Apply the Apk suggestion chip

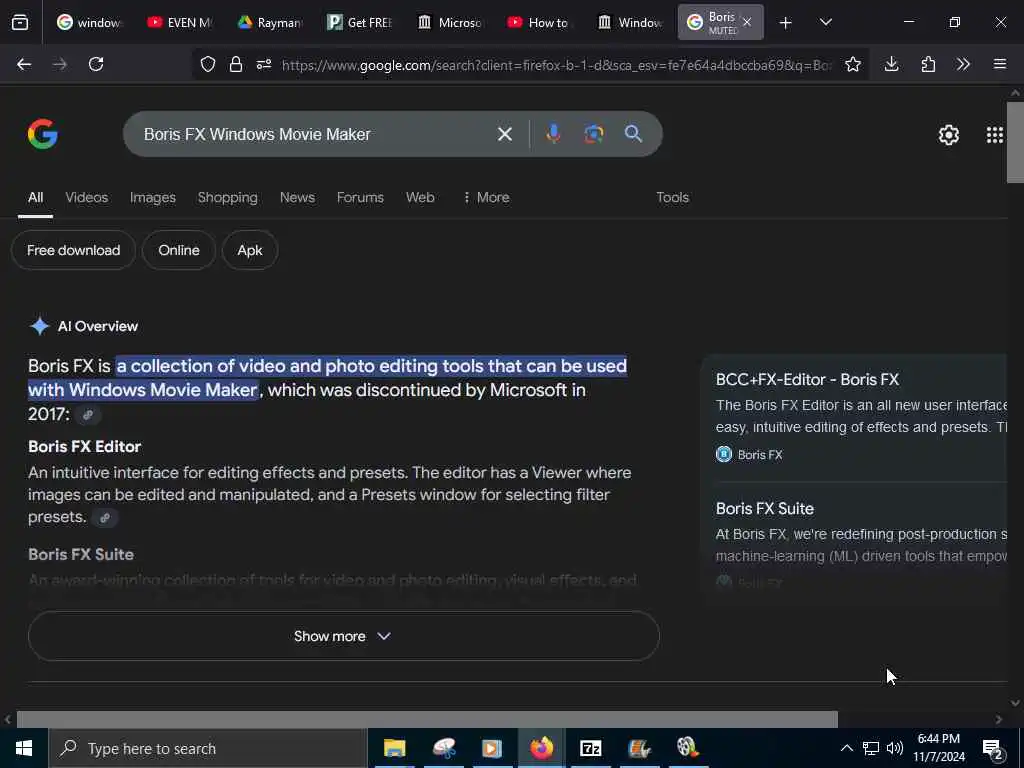pyautogui.click(x=249, y=250)
